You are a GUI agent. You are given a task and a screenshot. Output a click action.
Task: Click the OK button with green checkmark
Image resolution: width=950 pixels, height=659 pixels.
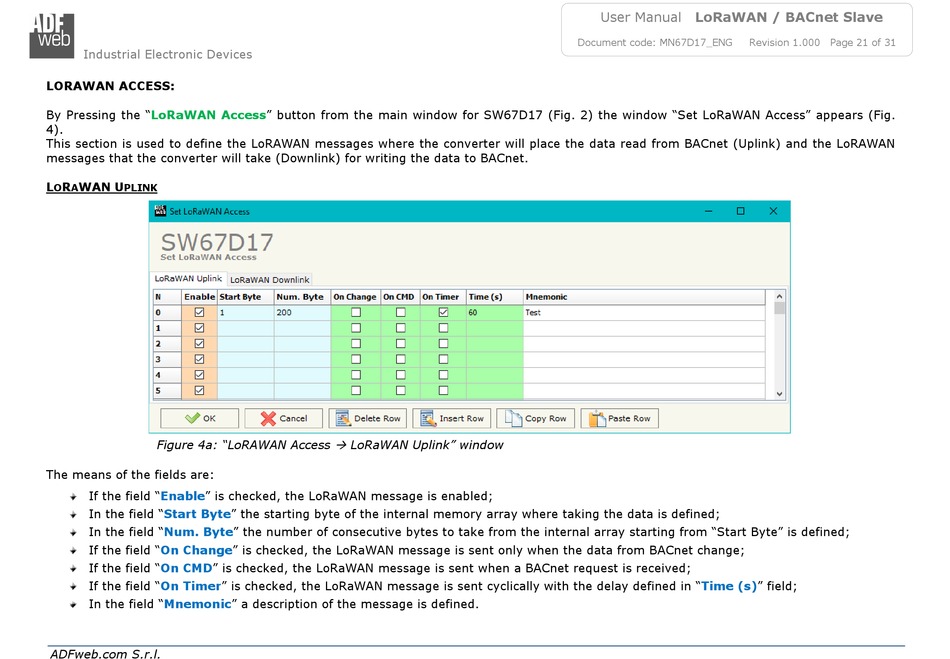click(200, 418)
